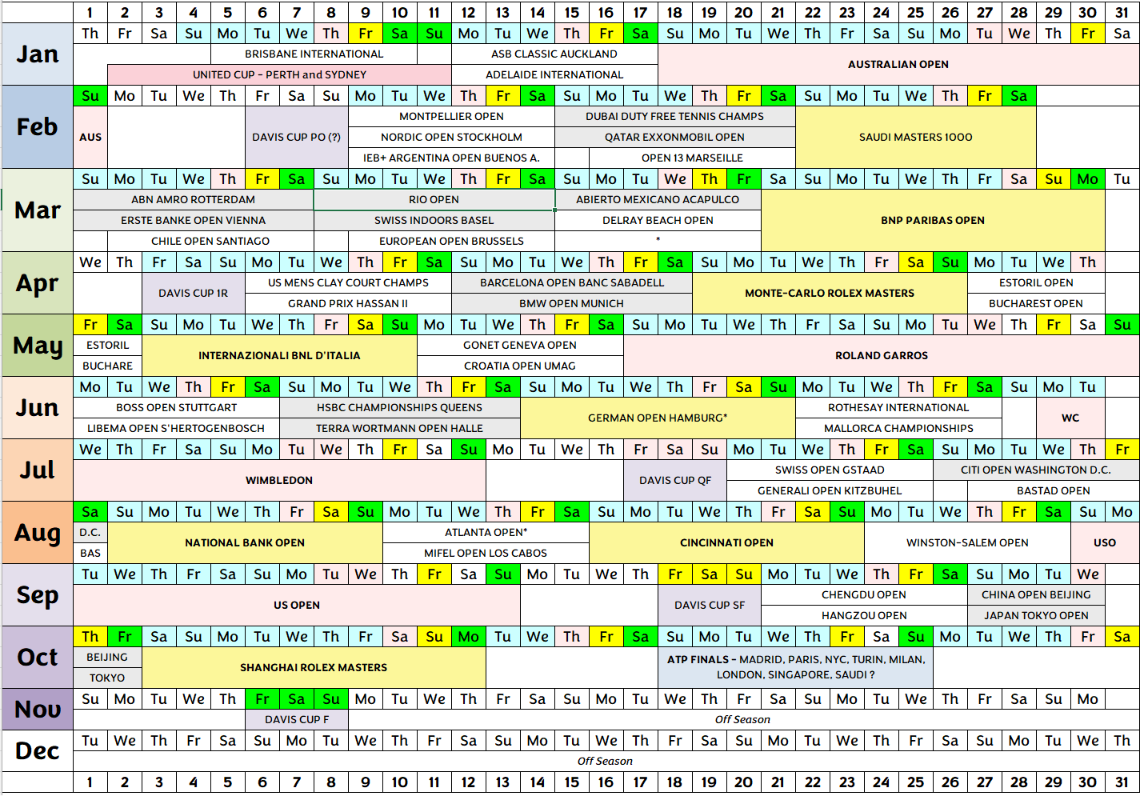Select the DELRAY BEACH OPEN cell
The image size is (1144, 796).
658,220
